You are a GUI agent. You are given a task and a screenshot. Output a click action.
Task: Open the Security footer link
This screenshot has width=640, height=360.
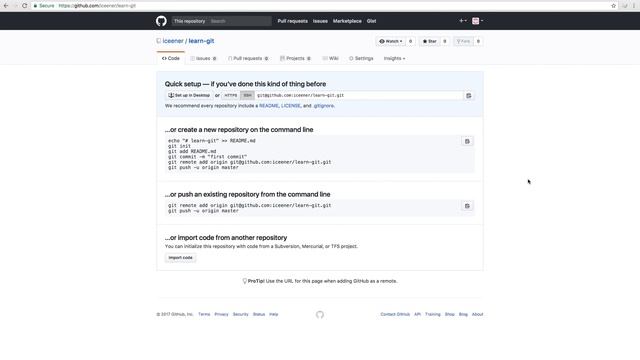(240, 314)
